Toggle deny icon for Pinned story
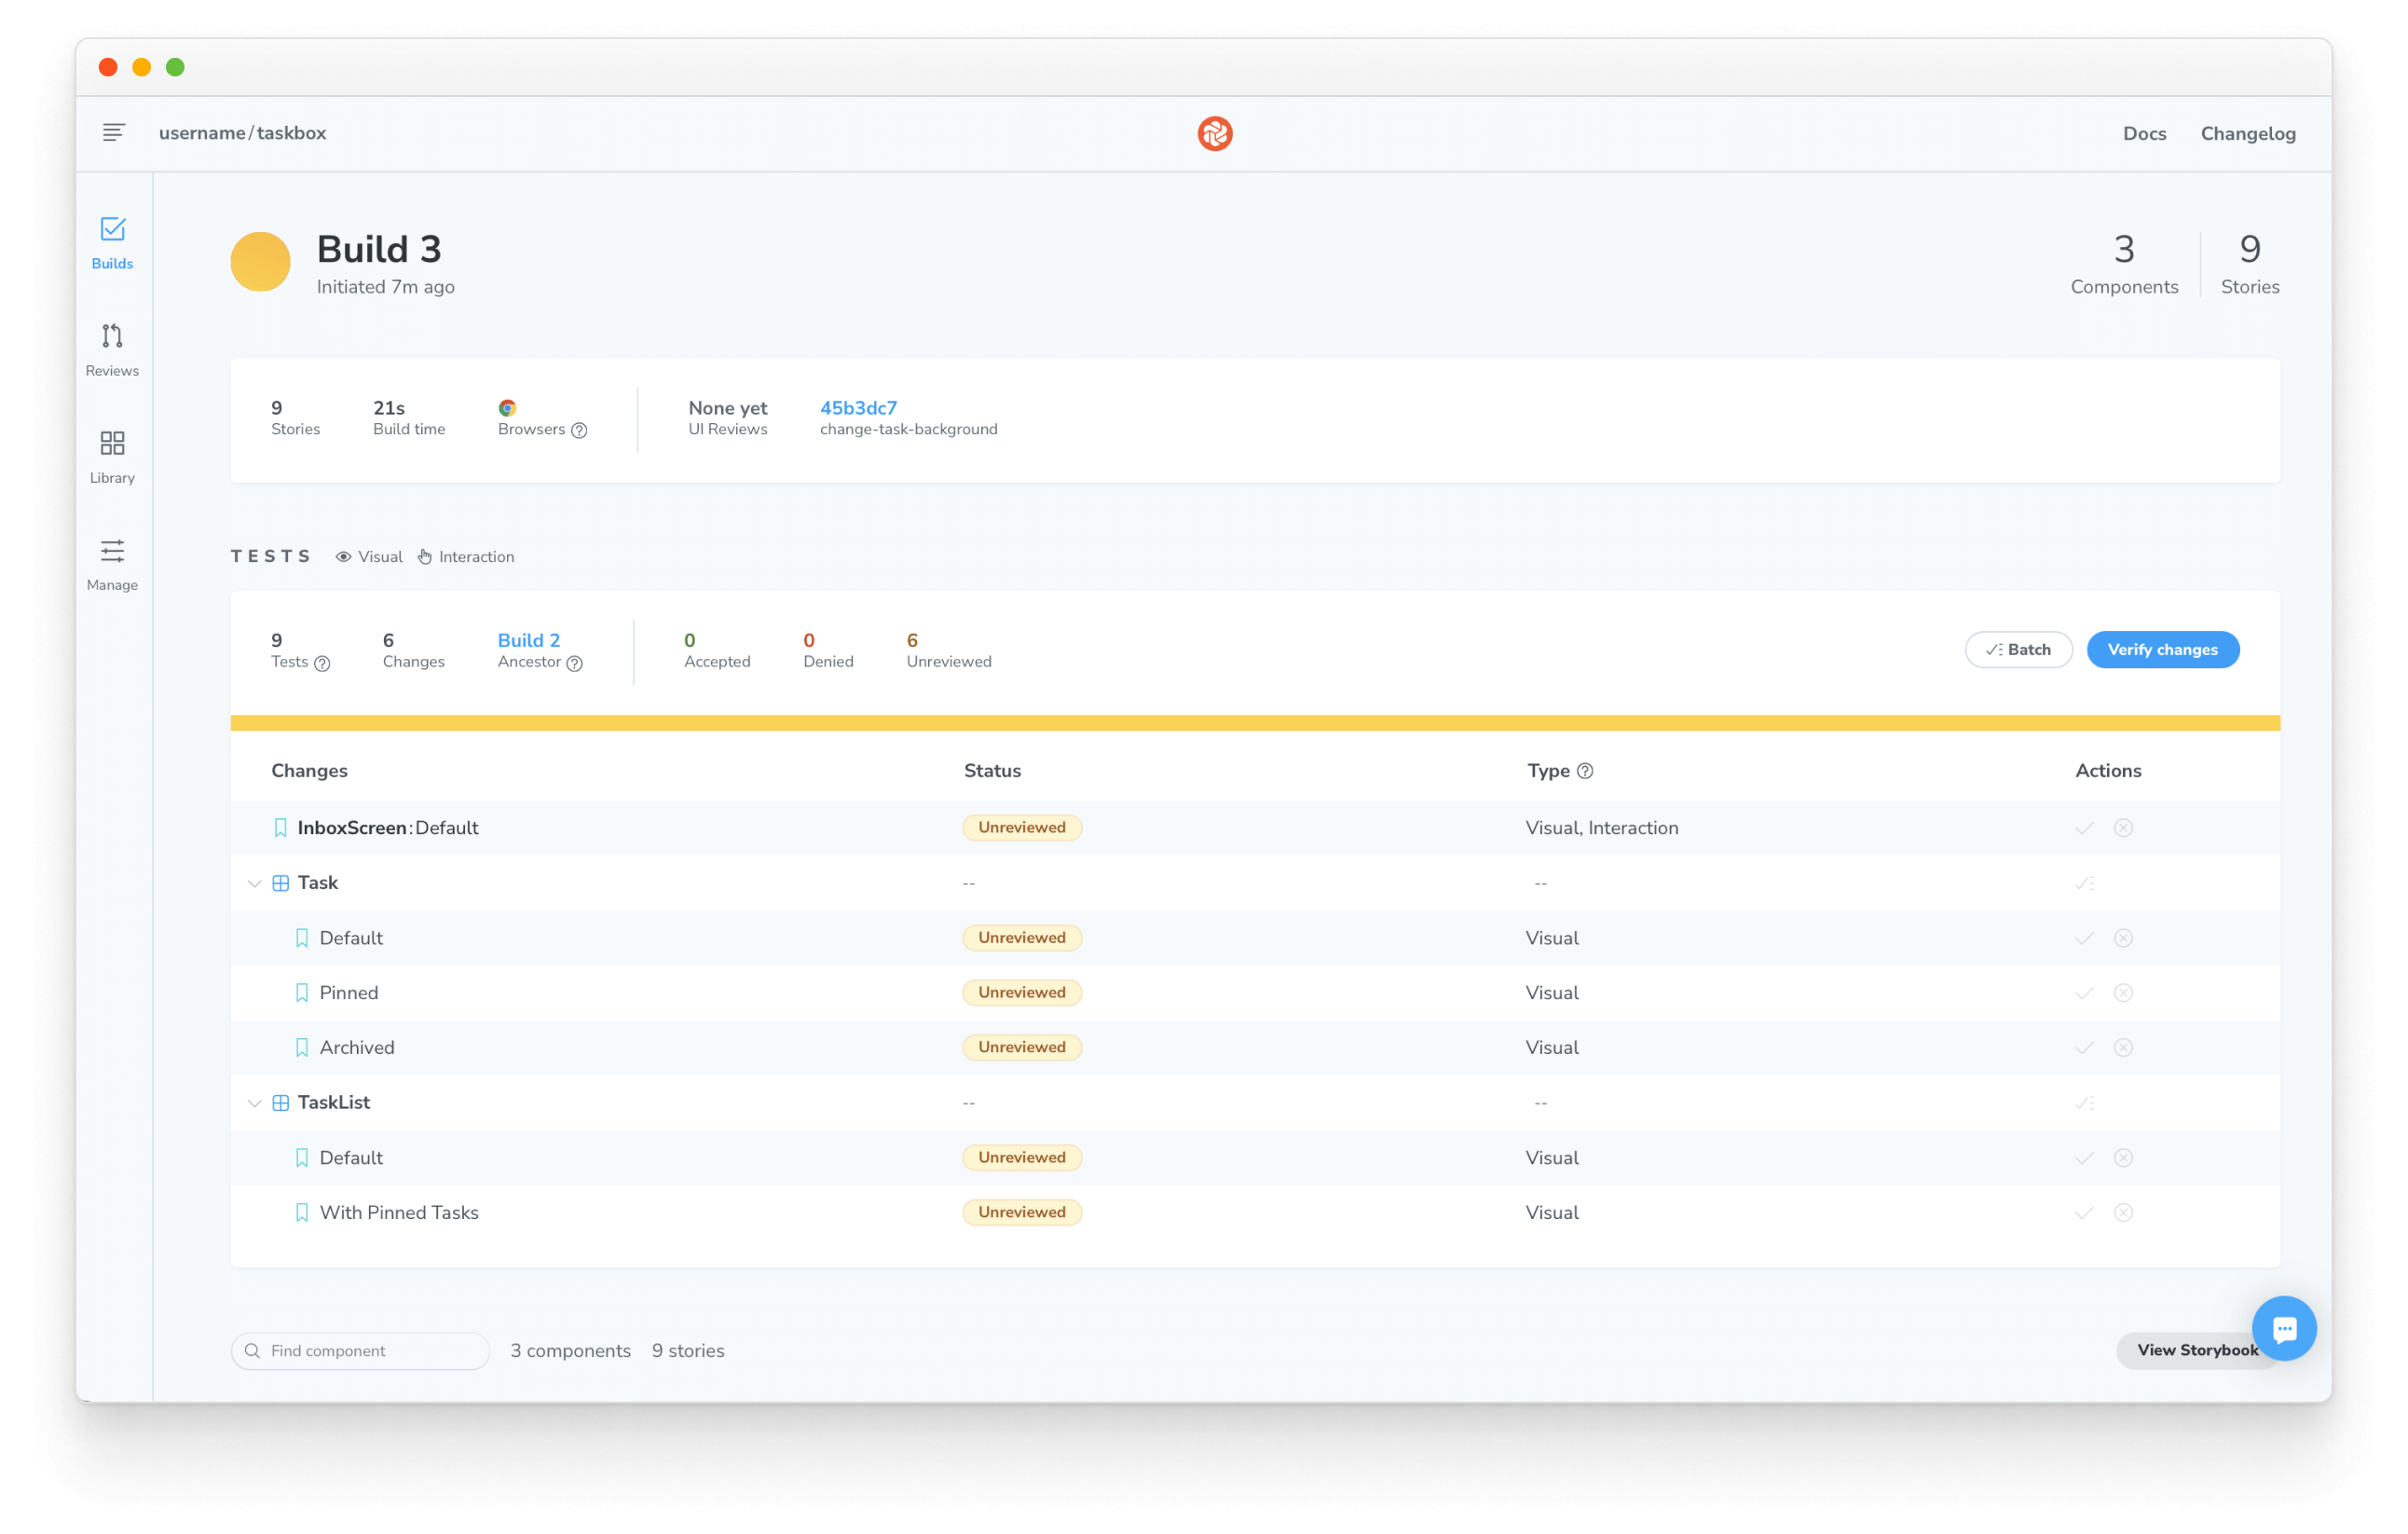2408x1534 pixels. [2124, 992]
